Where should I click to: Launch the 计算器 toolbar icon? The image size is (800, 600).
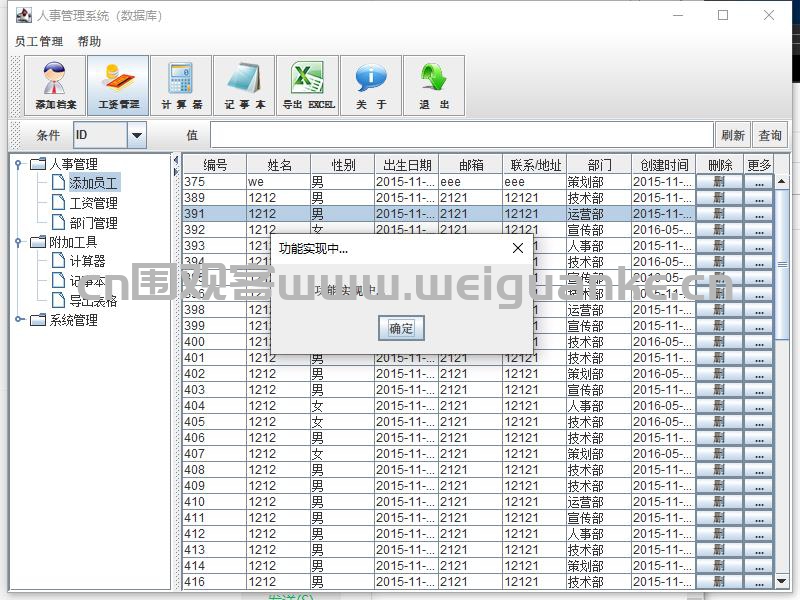pyautogui.click(x=181, y=85)
